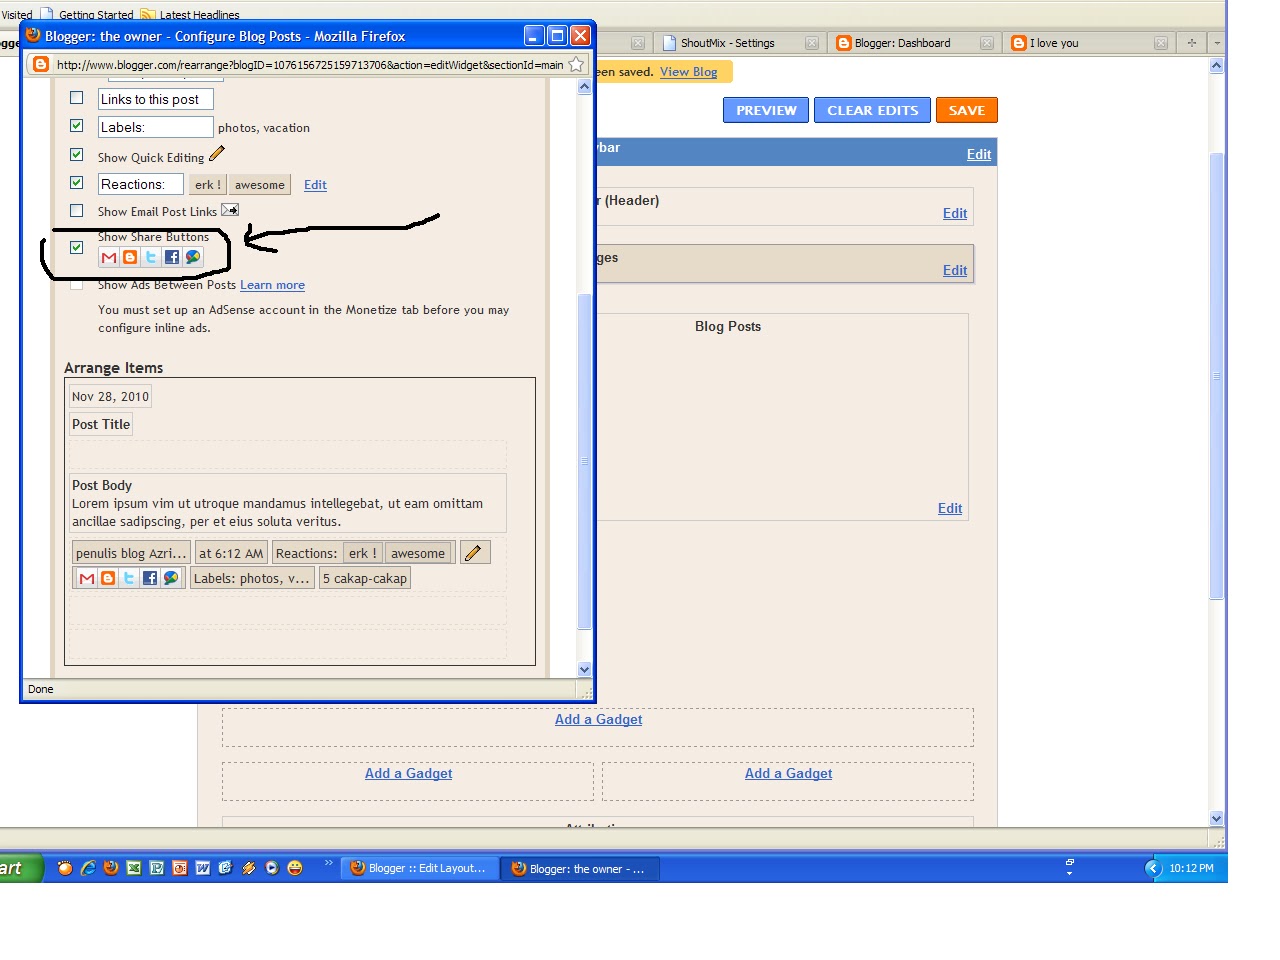Click the Facebook icon under Show Share Buttons
Viewport: 1280px width, 960px height.
point(172,257)
